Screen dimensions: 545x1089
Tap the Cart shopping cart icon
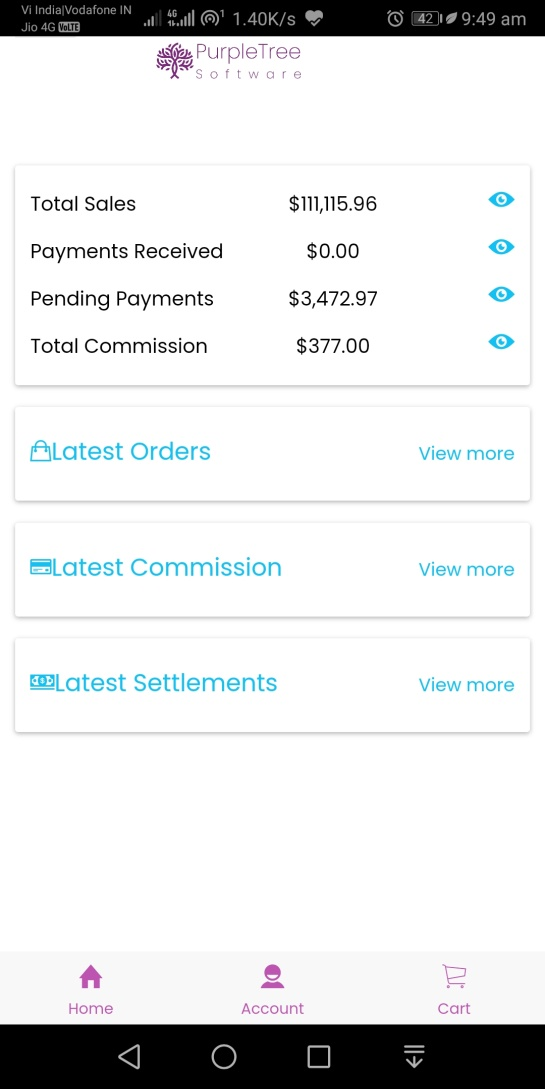pyautogui.click(x=454, y=976)
